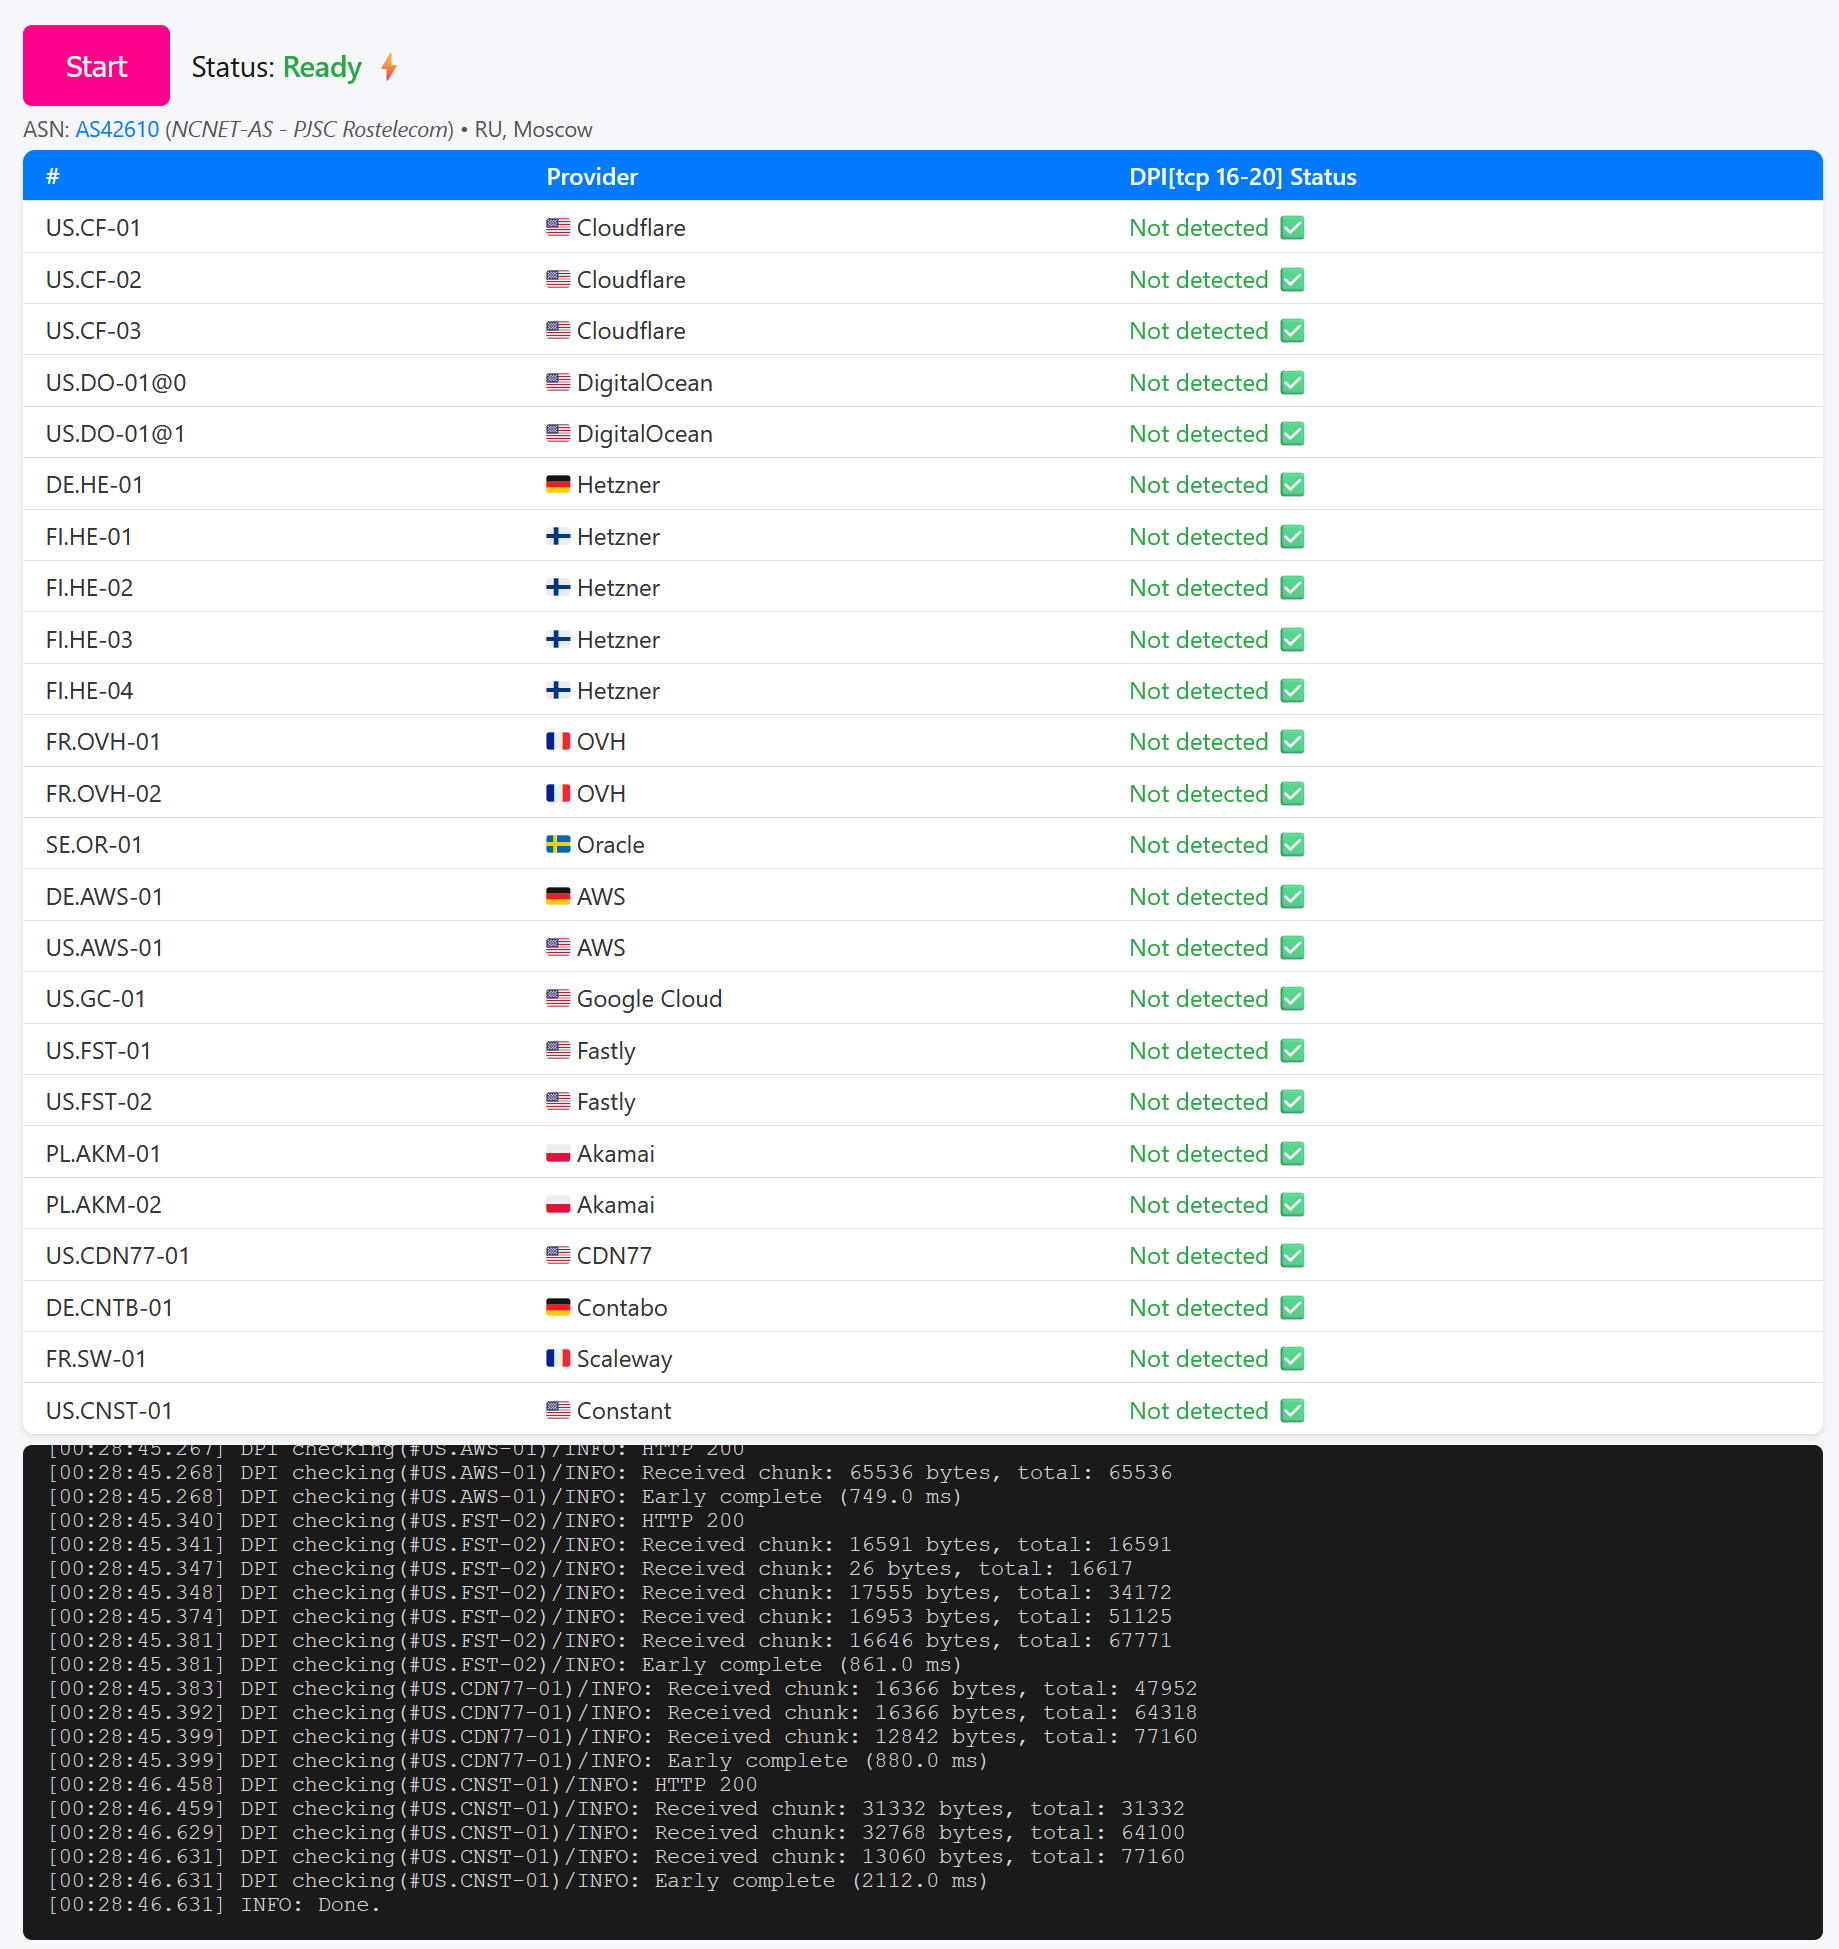Click the 'Google Cloud' provider name
Screen dimensions: 1839x1949
(649, 999)
